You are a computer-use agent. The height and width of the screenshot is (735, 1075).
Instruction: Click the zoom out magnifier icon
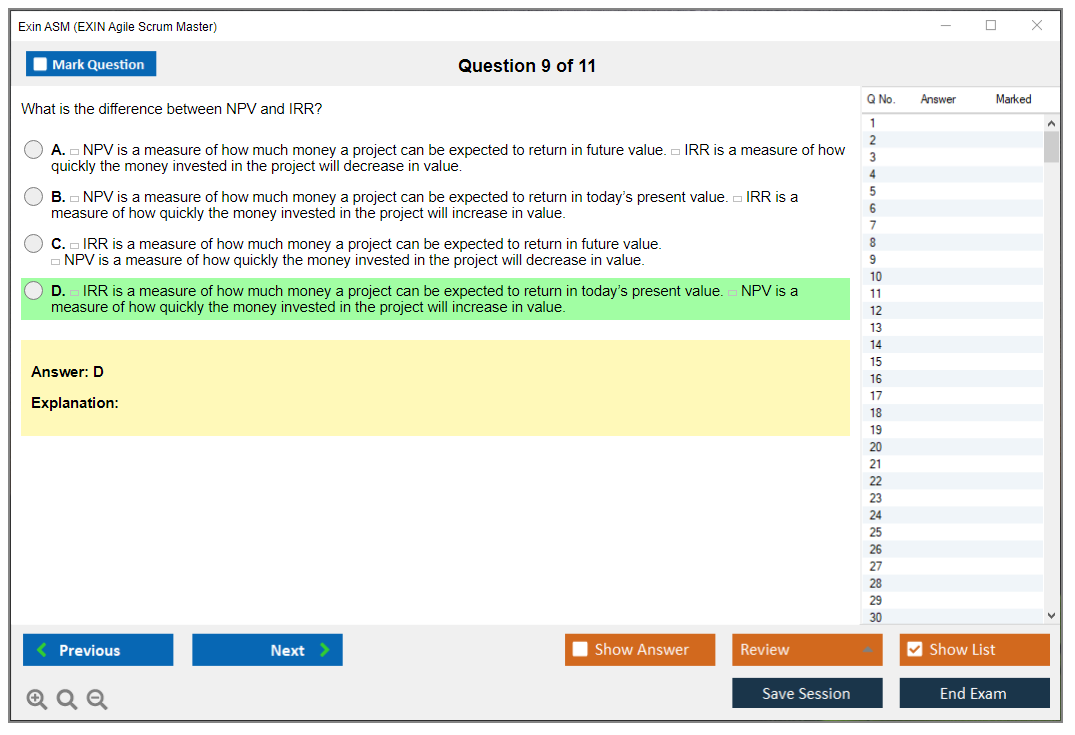(x=97, y=700)
